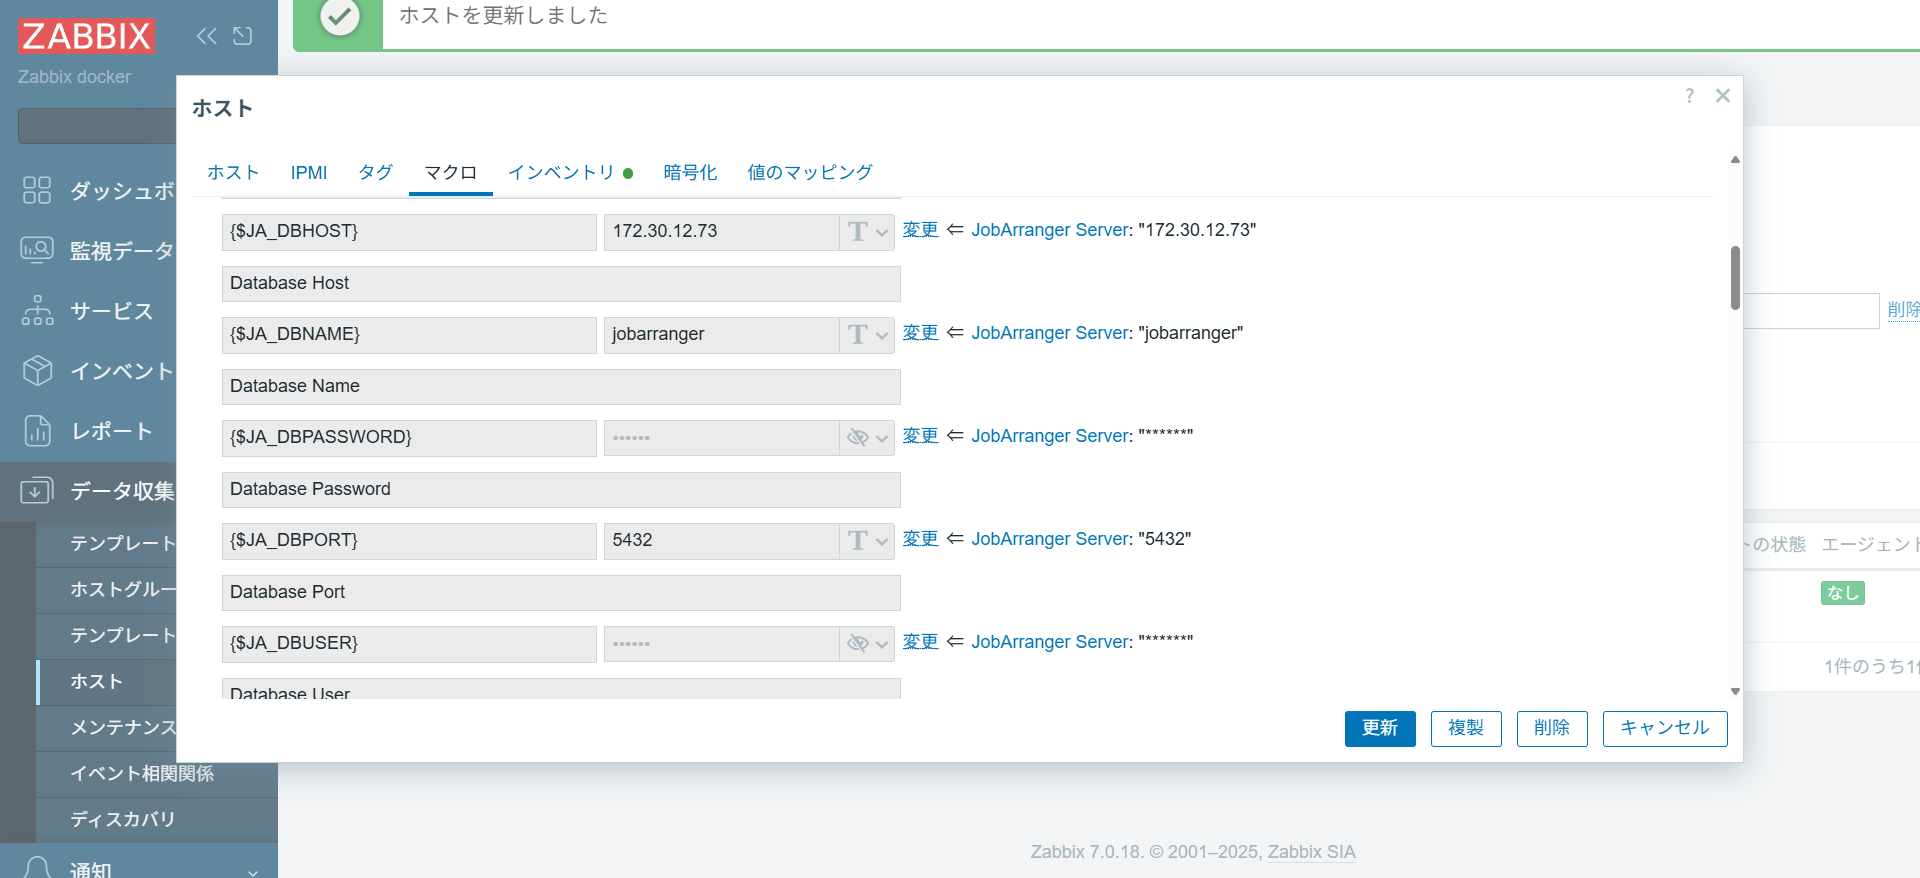The image size is (1920, 878).
Task: Click the Database Host description field
Action: (x=561, y=284)
